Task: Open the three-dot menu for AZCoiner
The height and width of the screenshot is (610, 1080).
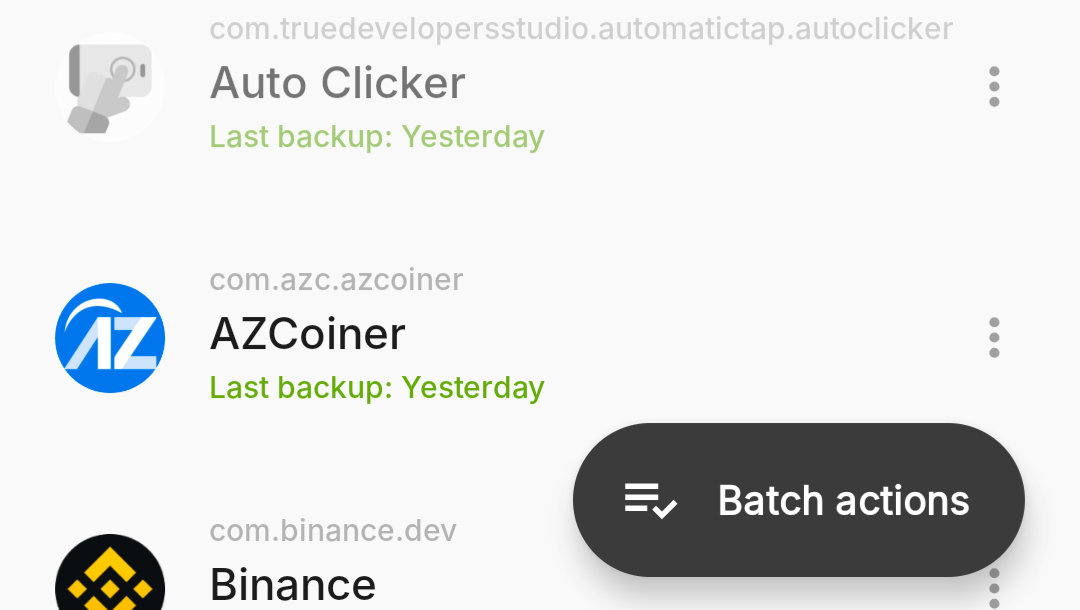Action: [x=994, y=338]
